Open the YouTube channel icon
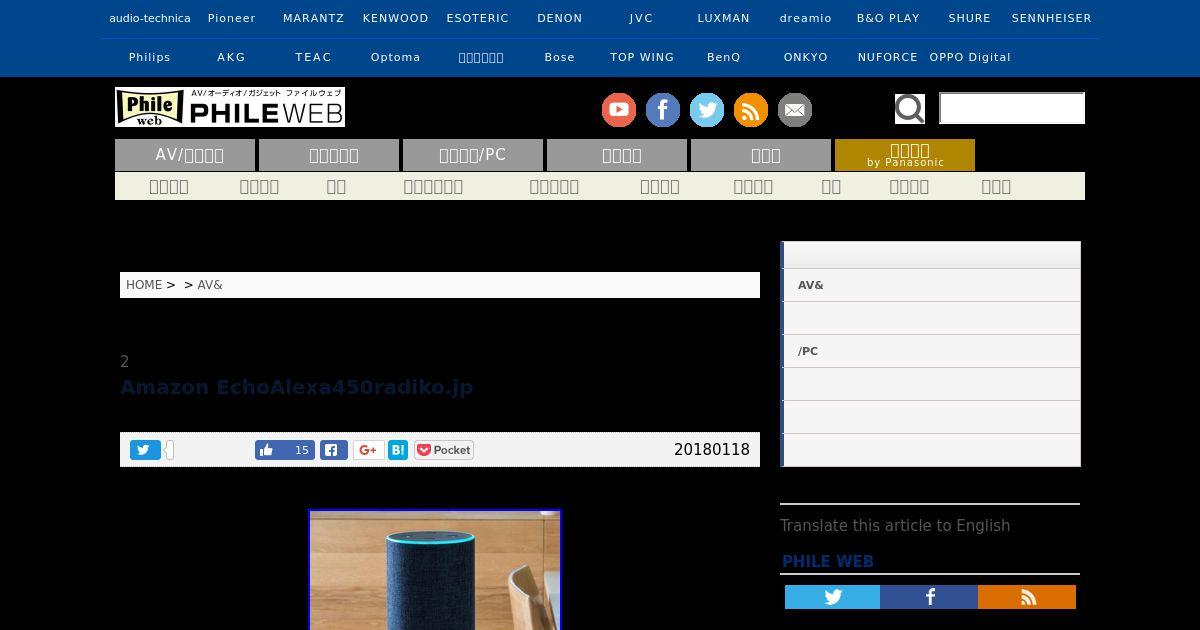Screen dimensions: 1200x630 point(619,110)
